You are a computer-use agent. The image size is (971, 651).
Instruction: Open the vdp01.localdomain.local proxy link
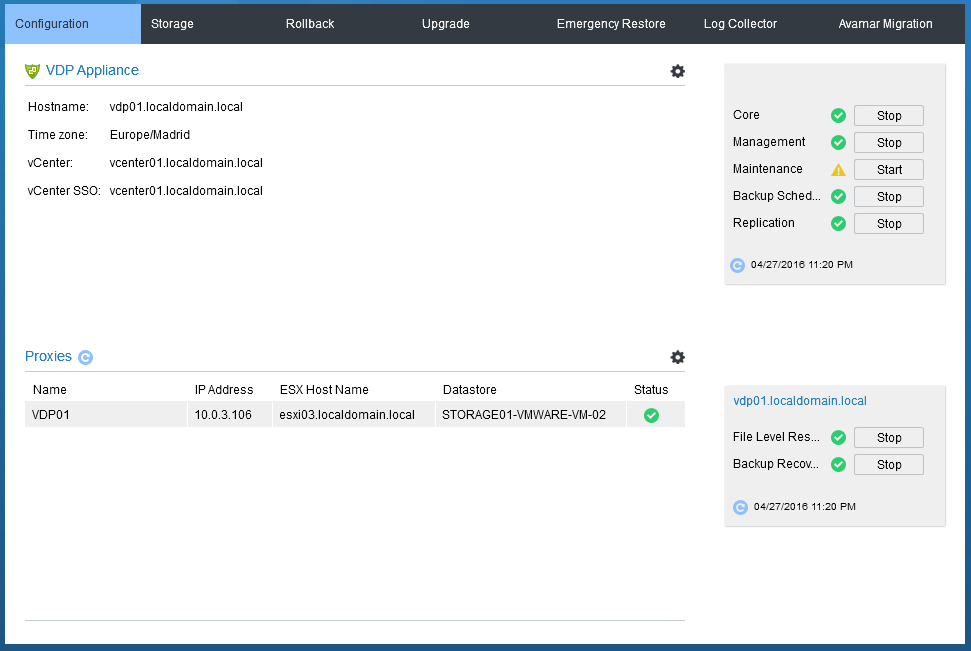(x=799, y=401)
